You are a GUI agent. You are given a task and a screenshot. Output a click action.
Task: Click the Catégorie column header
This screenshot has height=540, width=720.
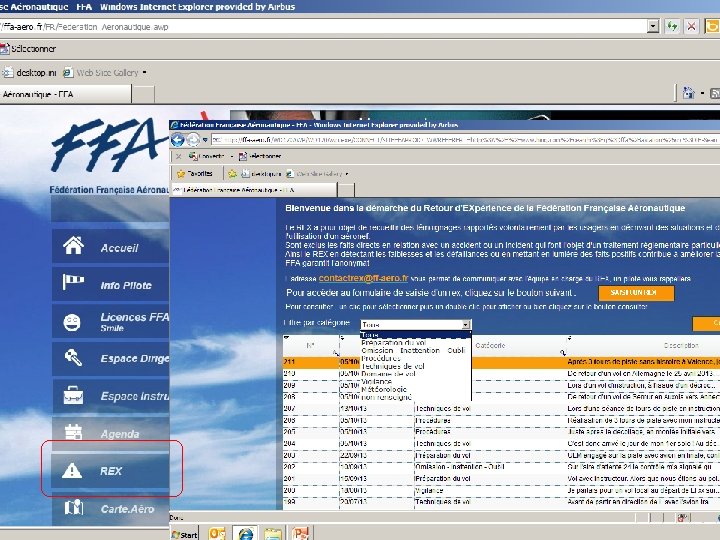490,345
